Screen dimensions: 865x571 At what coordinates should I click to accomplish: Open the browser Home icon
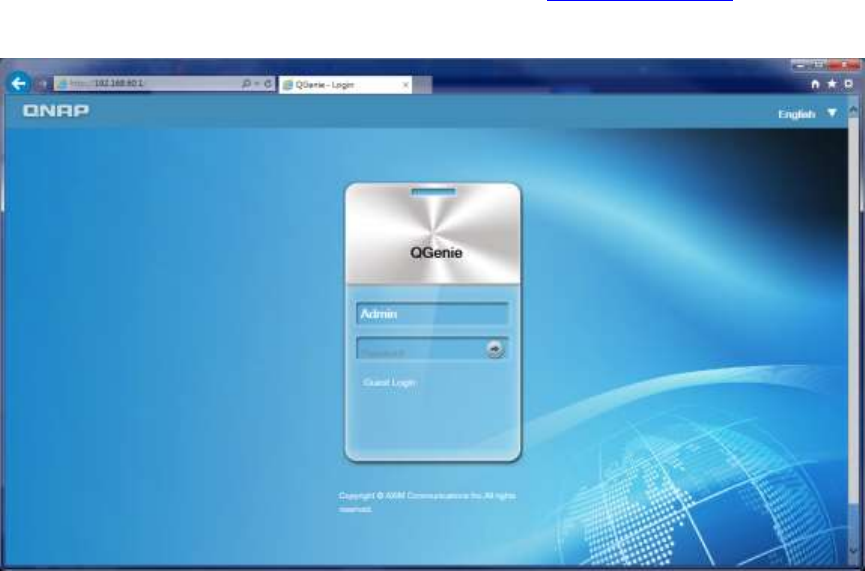[x=815, y=84]
